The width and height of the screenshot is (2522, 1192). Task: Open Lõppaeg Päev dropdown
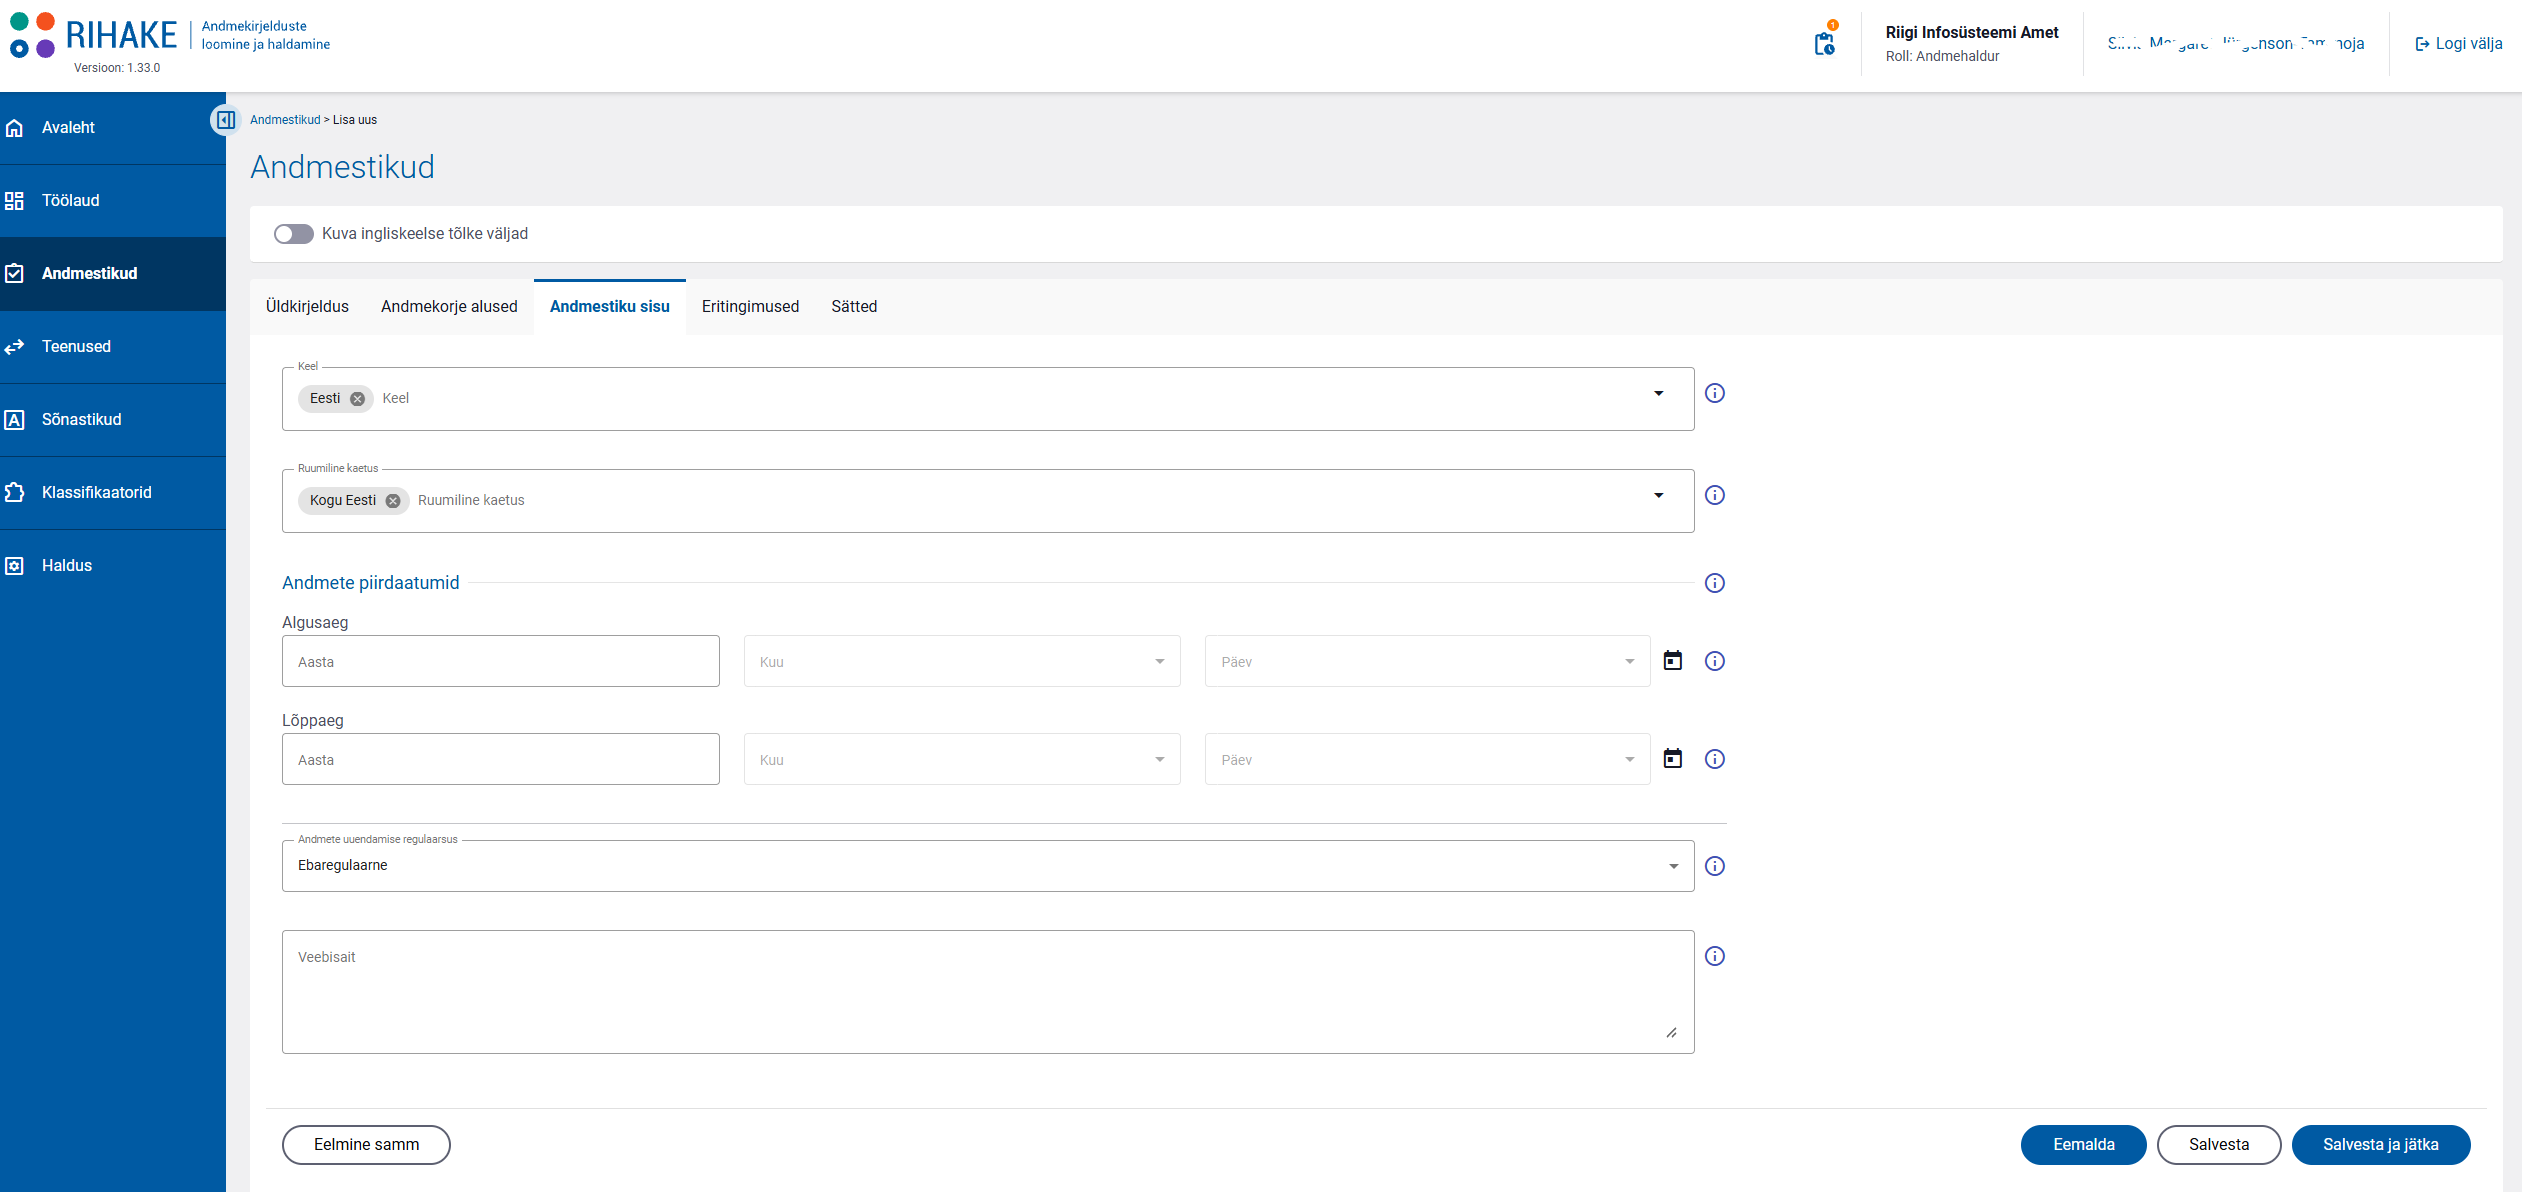pos(1427,759)
